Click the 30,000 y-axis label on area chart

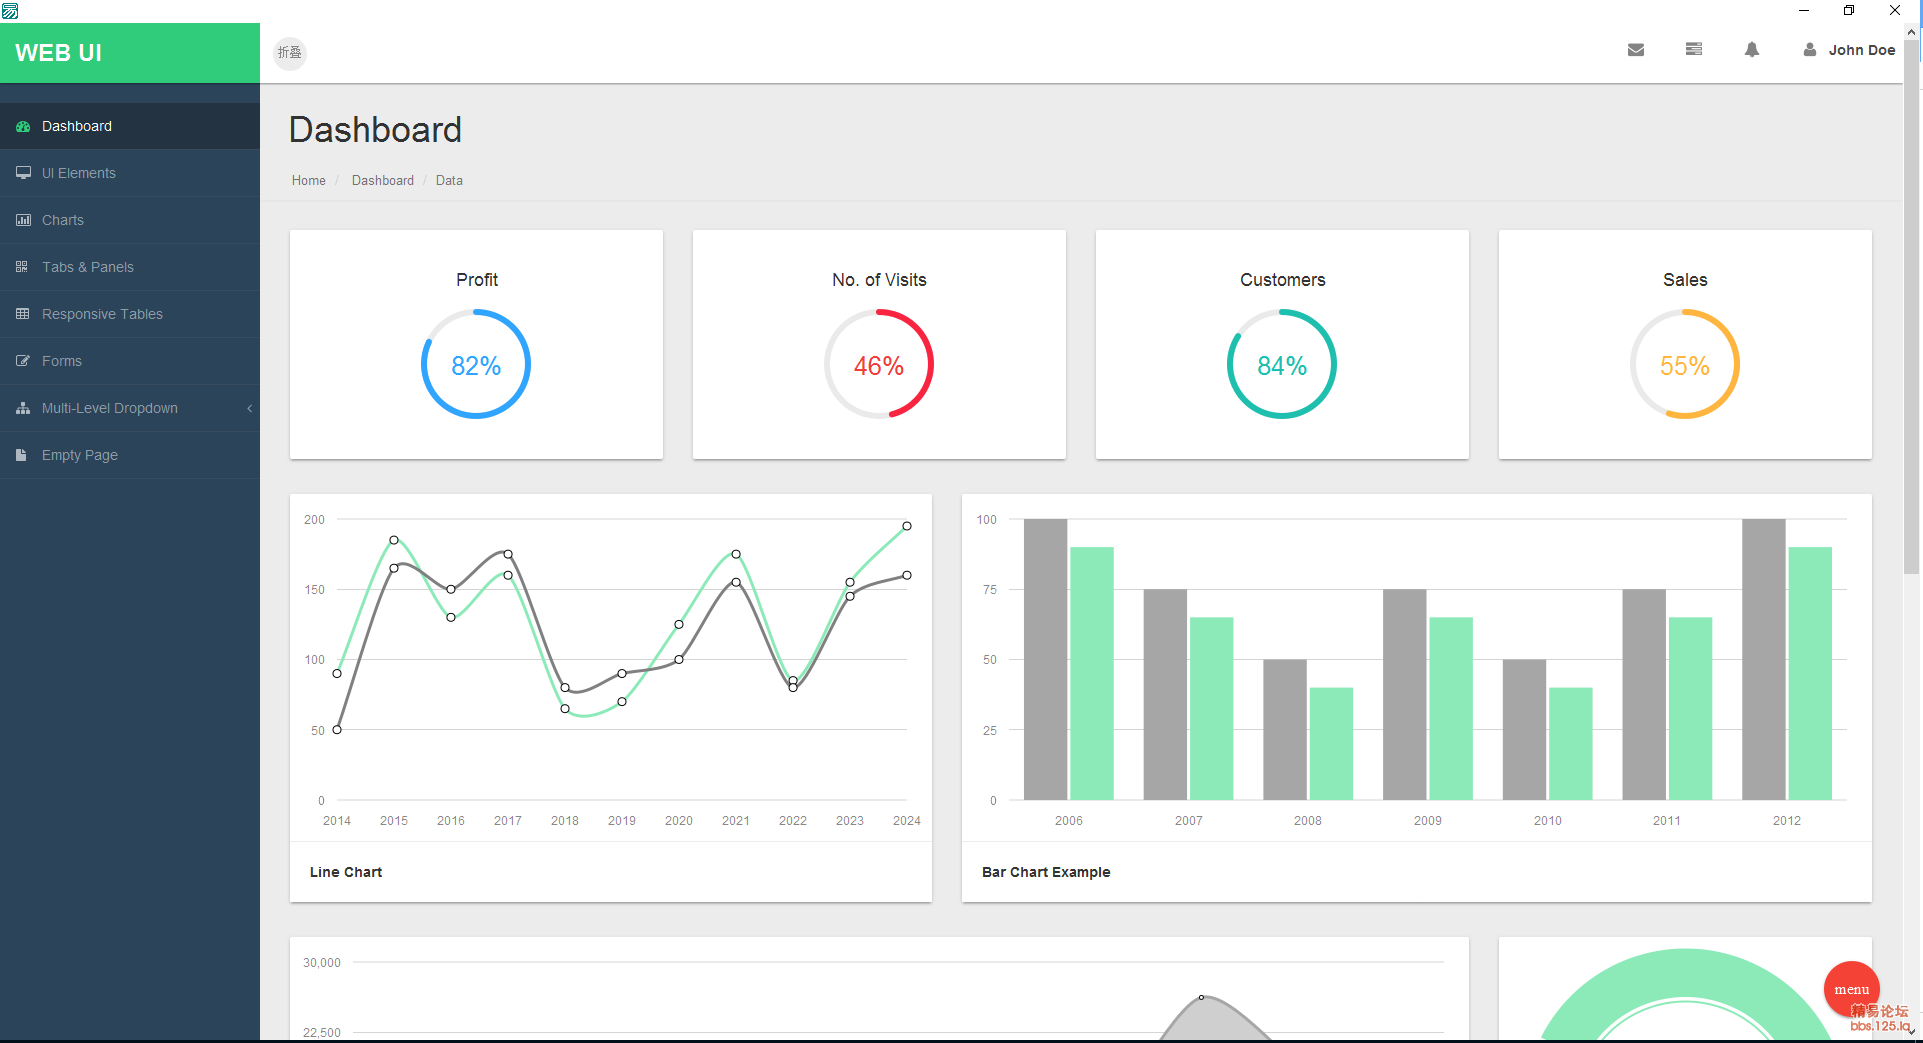322,962
